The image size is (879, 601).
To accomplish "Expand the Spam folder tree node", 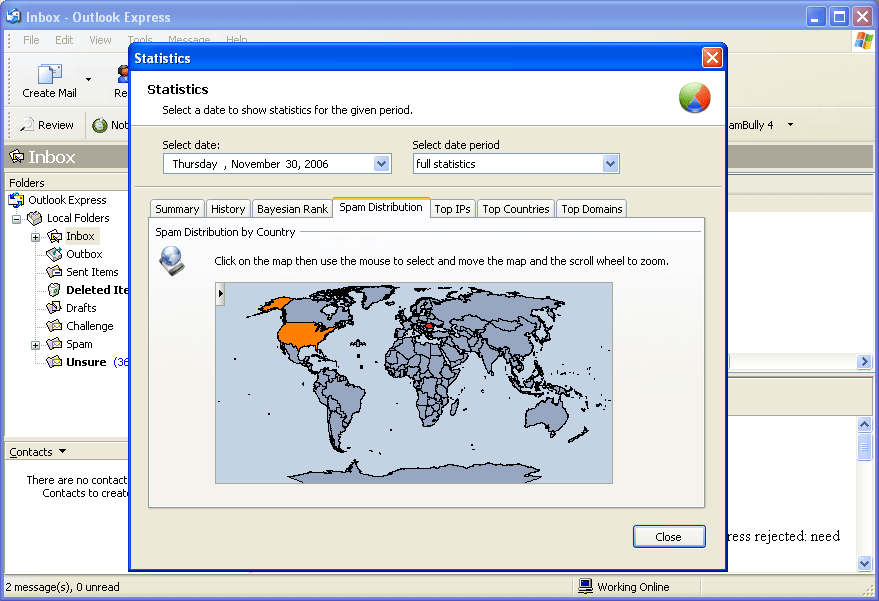I will click(x=36, y=345).
